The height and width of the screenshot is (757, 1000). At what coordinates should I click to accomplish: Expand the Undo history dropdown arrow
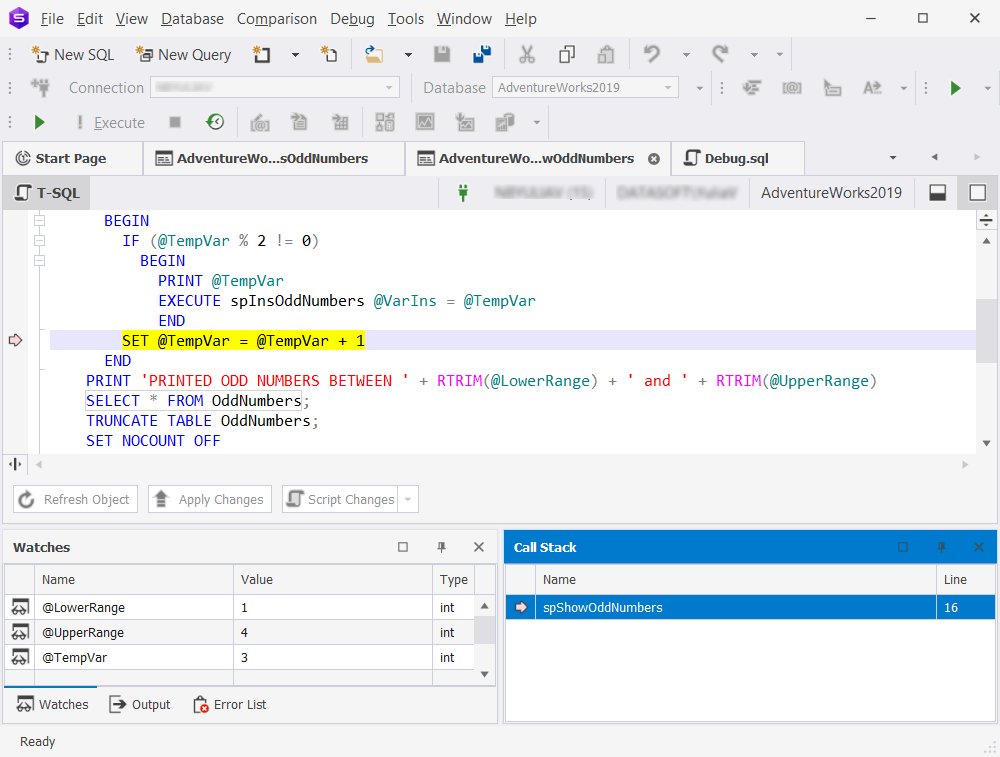tap(686, 55)
